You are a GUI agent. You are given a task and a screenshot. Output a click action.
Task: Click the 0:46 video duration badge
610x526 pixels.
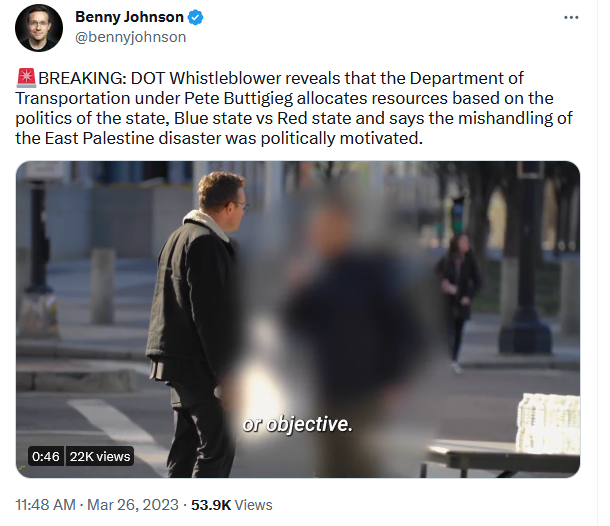click(x=46, y=456)
